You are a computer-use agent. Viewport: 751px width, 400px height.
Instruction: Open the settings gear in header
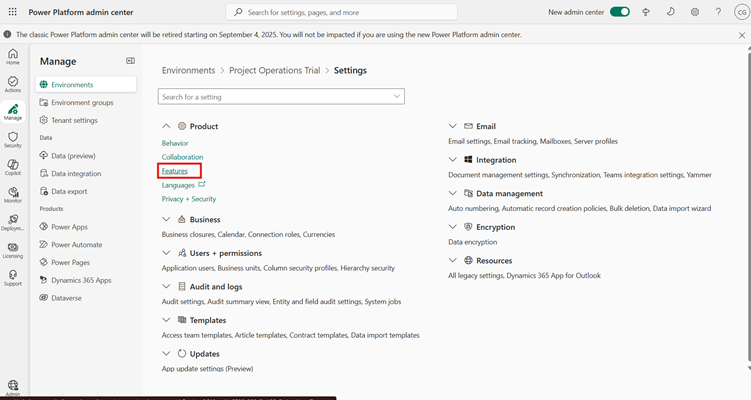(694, 12)
